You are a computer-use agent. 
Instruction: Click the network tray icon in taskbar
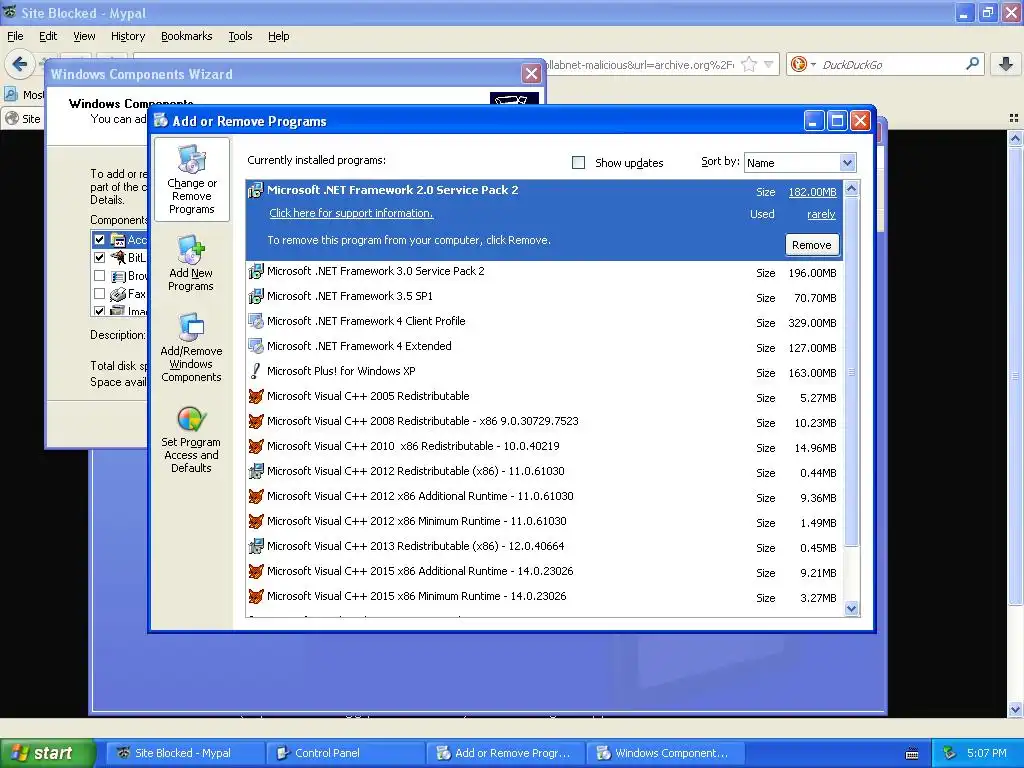click(949, 753)
